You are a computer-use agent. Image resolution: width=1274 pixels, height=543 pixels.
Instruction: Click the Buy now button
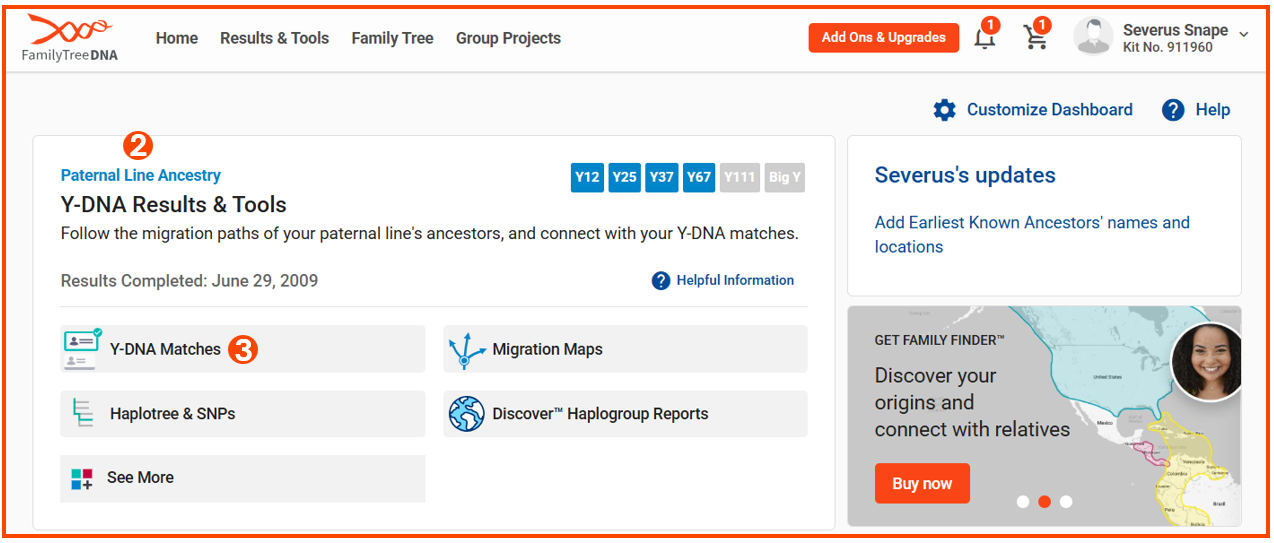(922, 484)
